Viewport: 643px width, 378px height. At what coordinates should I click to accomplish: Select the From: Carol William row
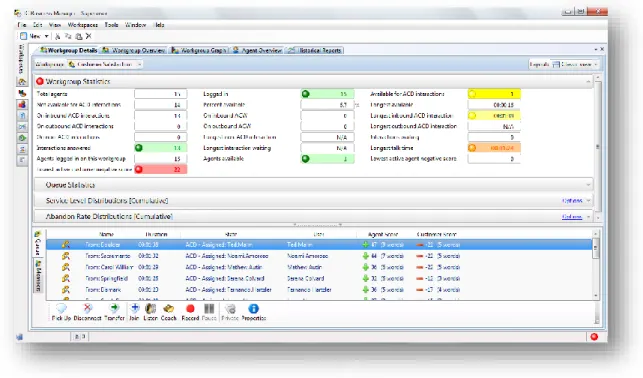(x=319, y=267)
